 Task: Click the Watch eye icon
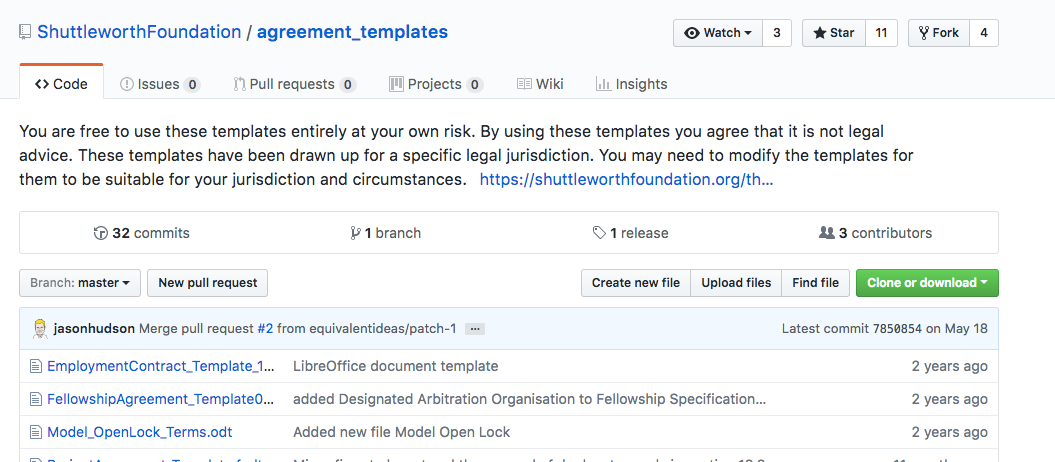click(x=692, y=33)
